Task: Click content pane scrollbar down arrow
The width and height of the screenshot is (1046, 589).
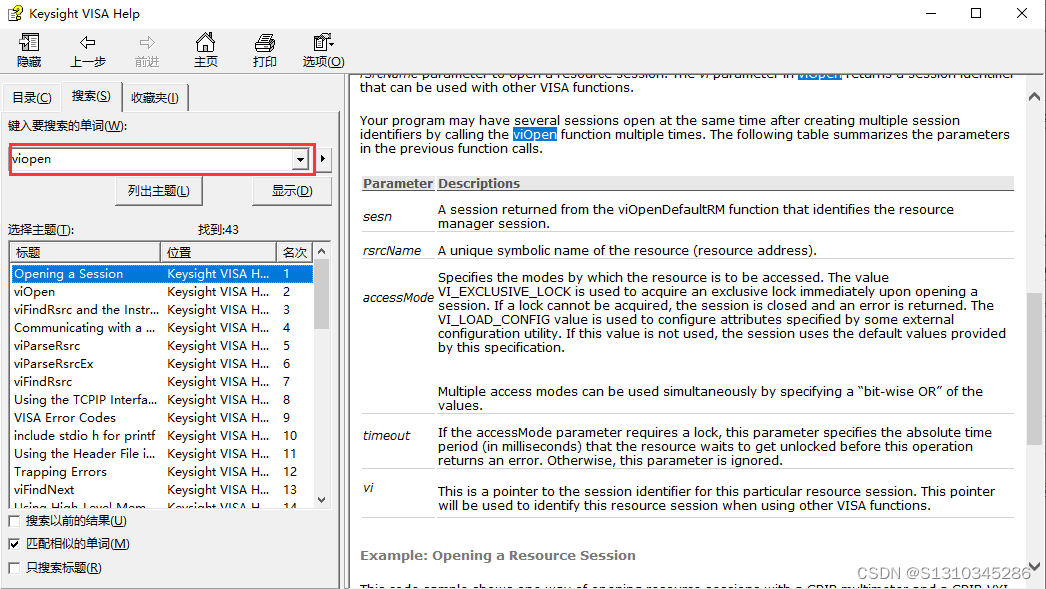Action: 1034,566
